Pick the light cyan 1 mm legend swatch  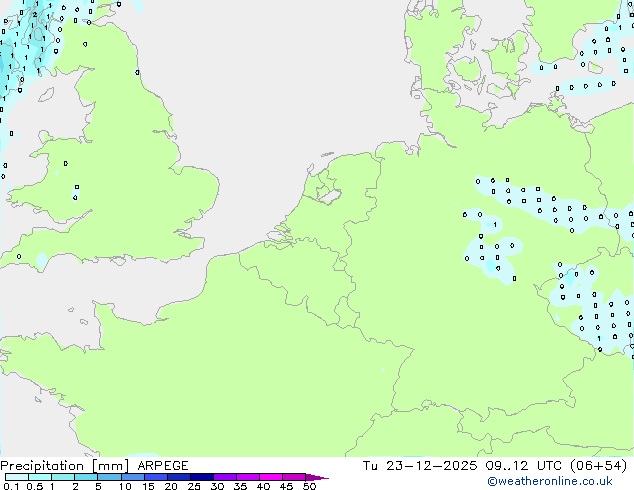pyautogui.click(x=62, y=477)
